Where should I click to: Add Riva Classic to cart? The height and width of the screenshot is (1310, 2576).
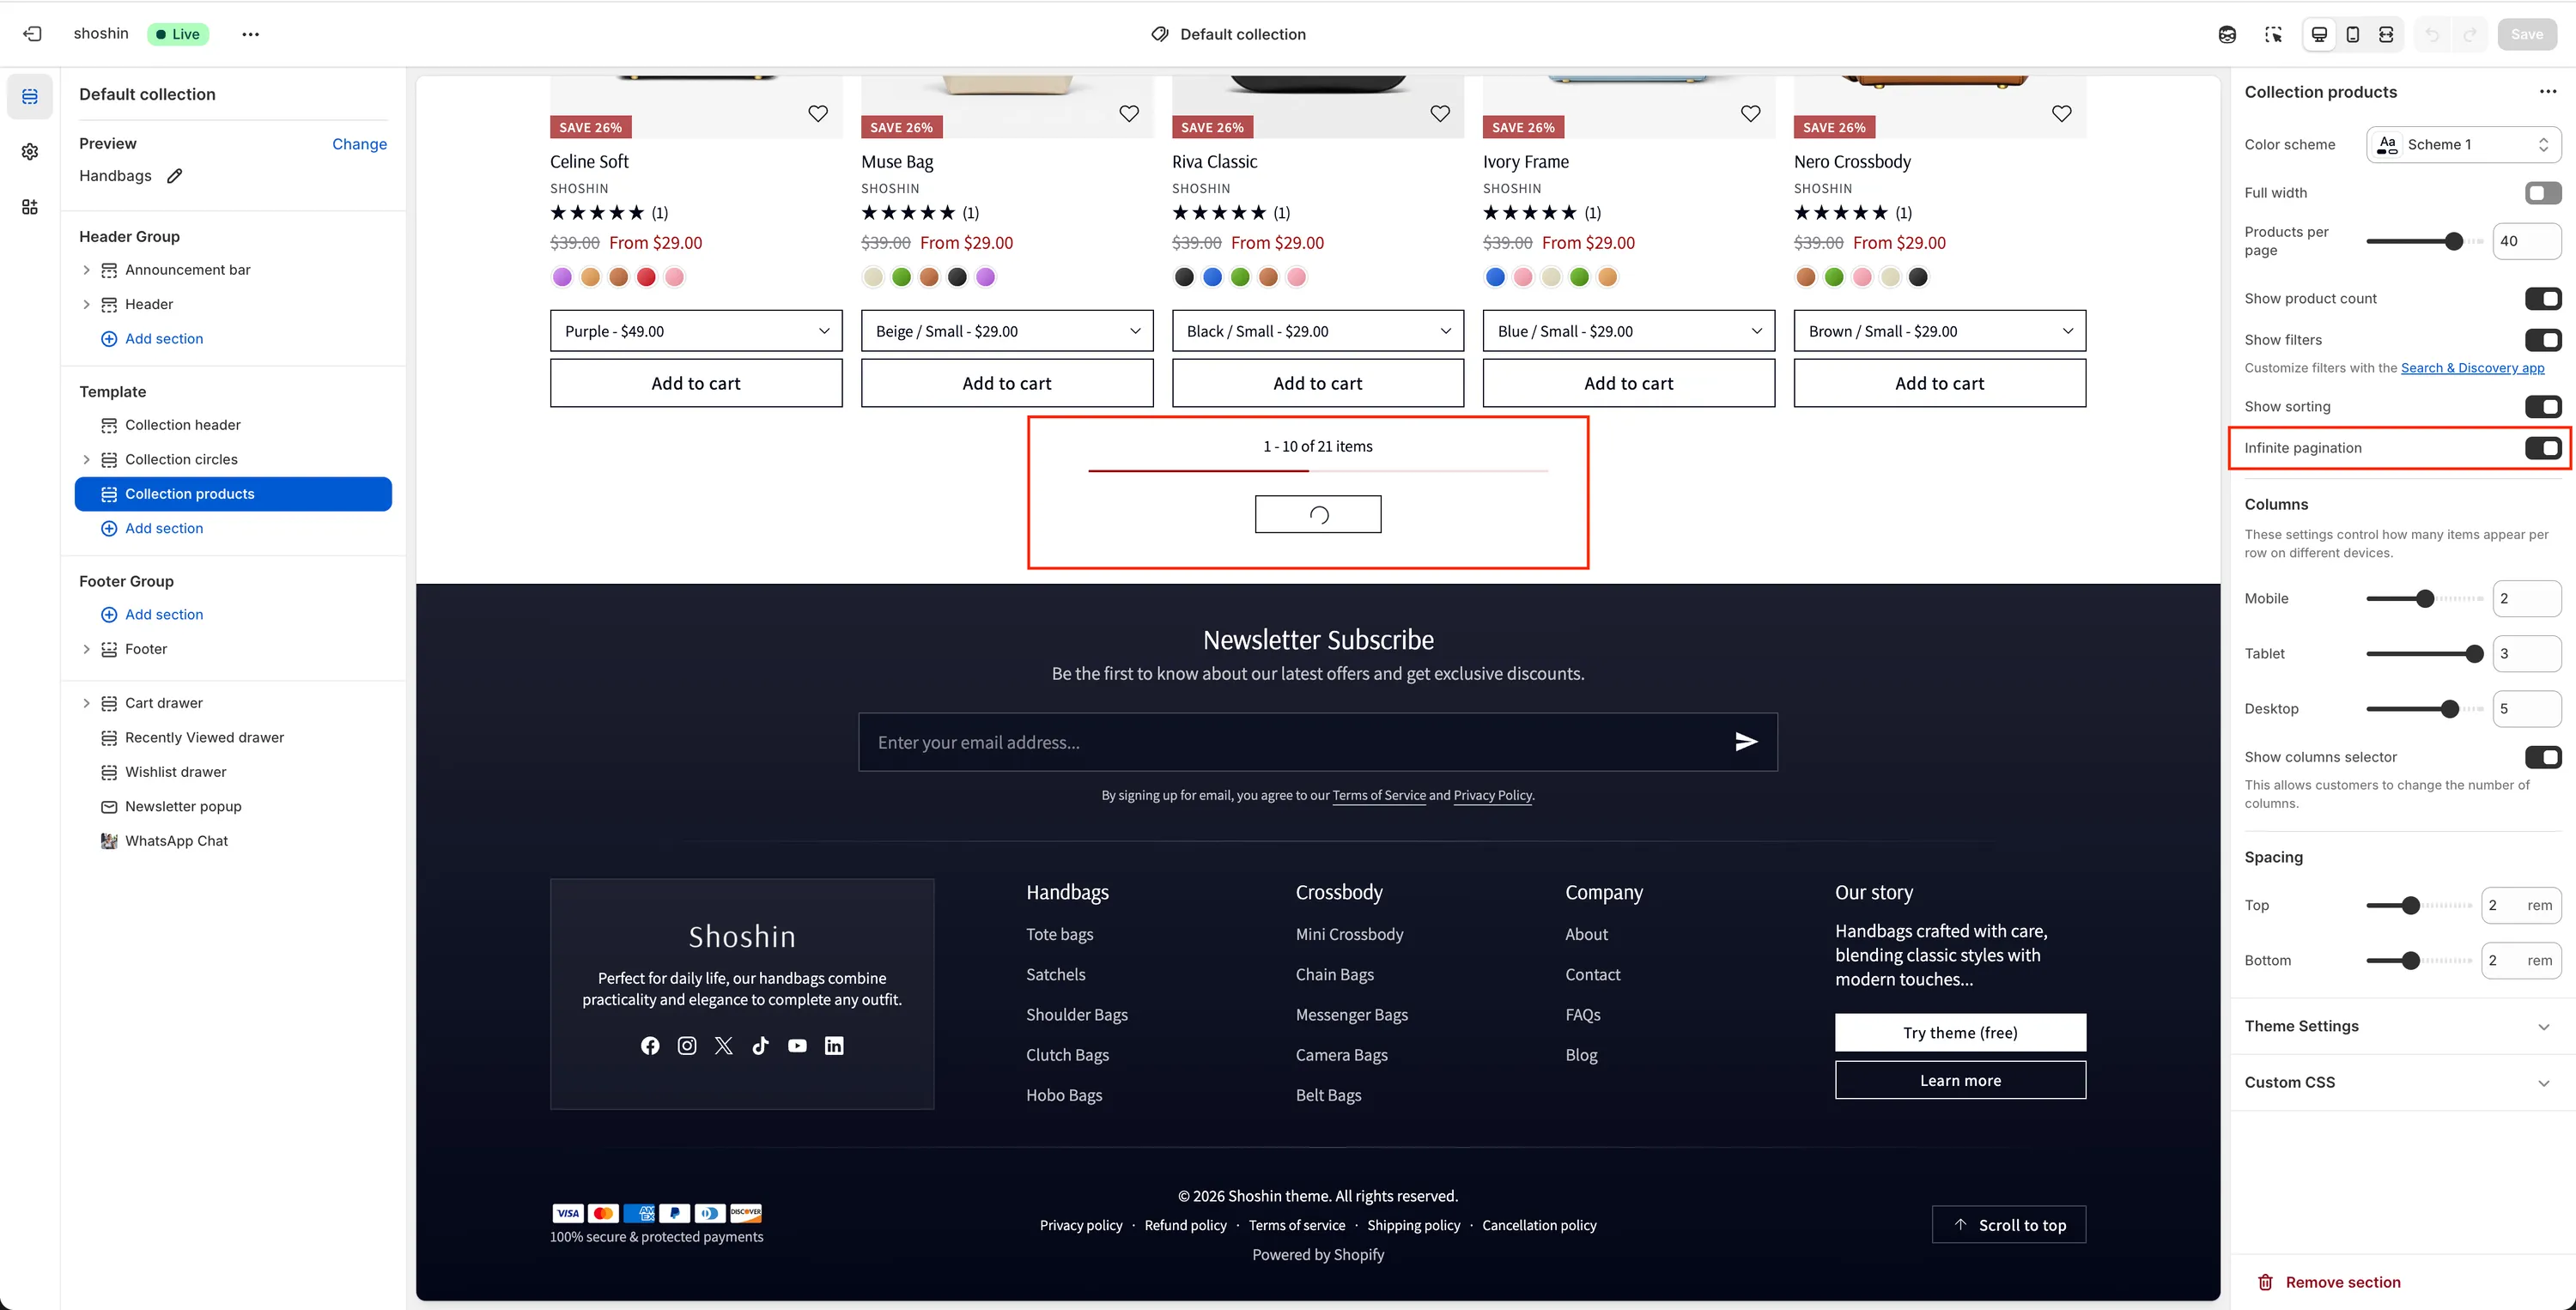pos(1317,383)
